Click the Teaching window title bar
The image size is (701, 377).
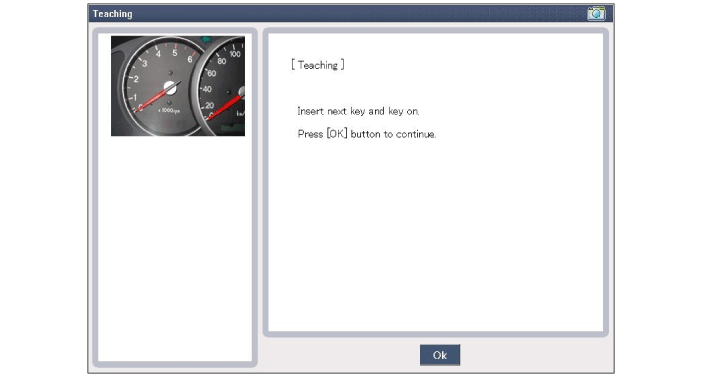click(x=350, y=13)
